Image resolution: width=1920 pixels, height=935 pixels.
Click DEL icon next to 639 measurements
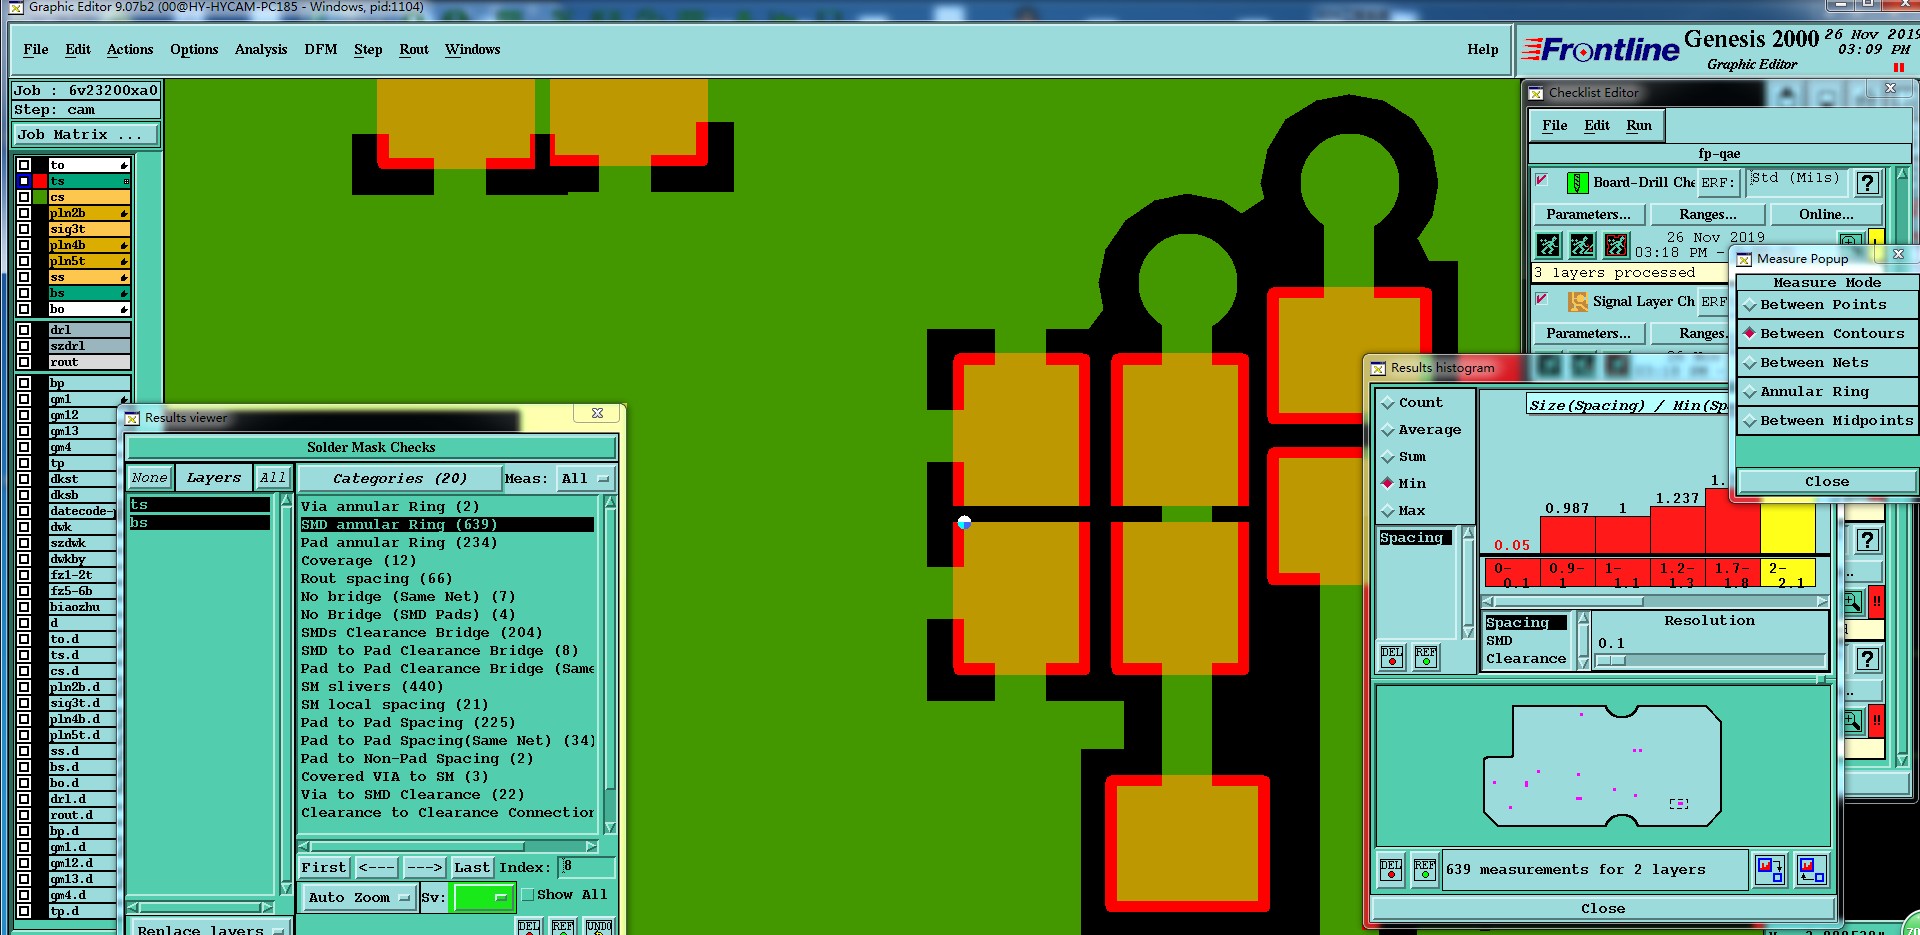[1391, 870]
